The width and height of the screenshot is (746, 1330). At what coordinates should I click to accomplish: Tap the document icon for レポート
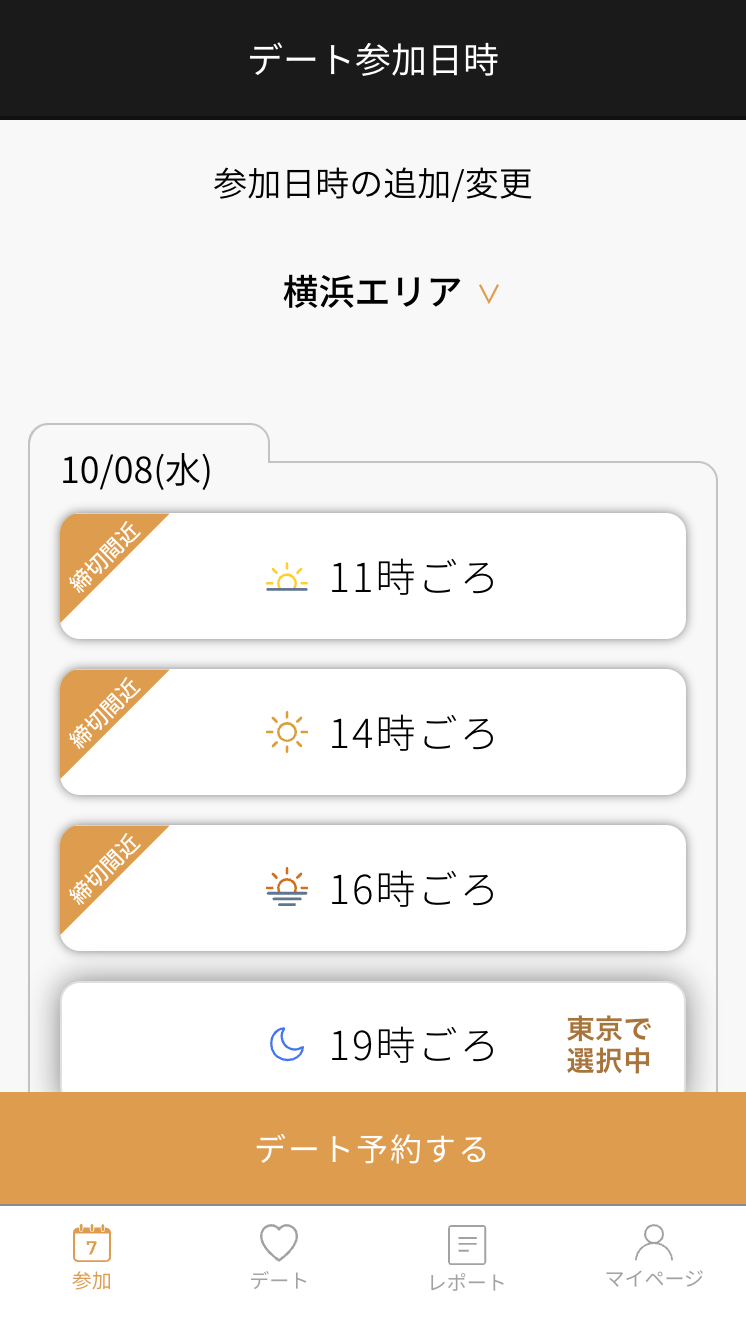[467, 1245]
